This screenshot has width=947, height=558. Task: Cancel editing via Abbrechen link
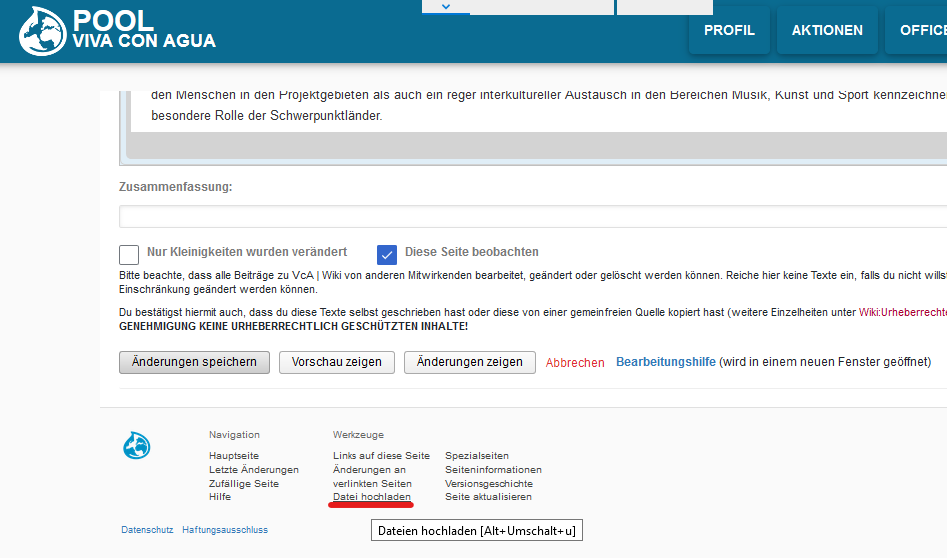[575, 363]
